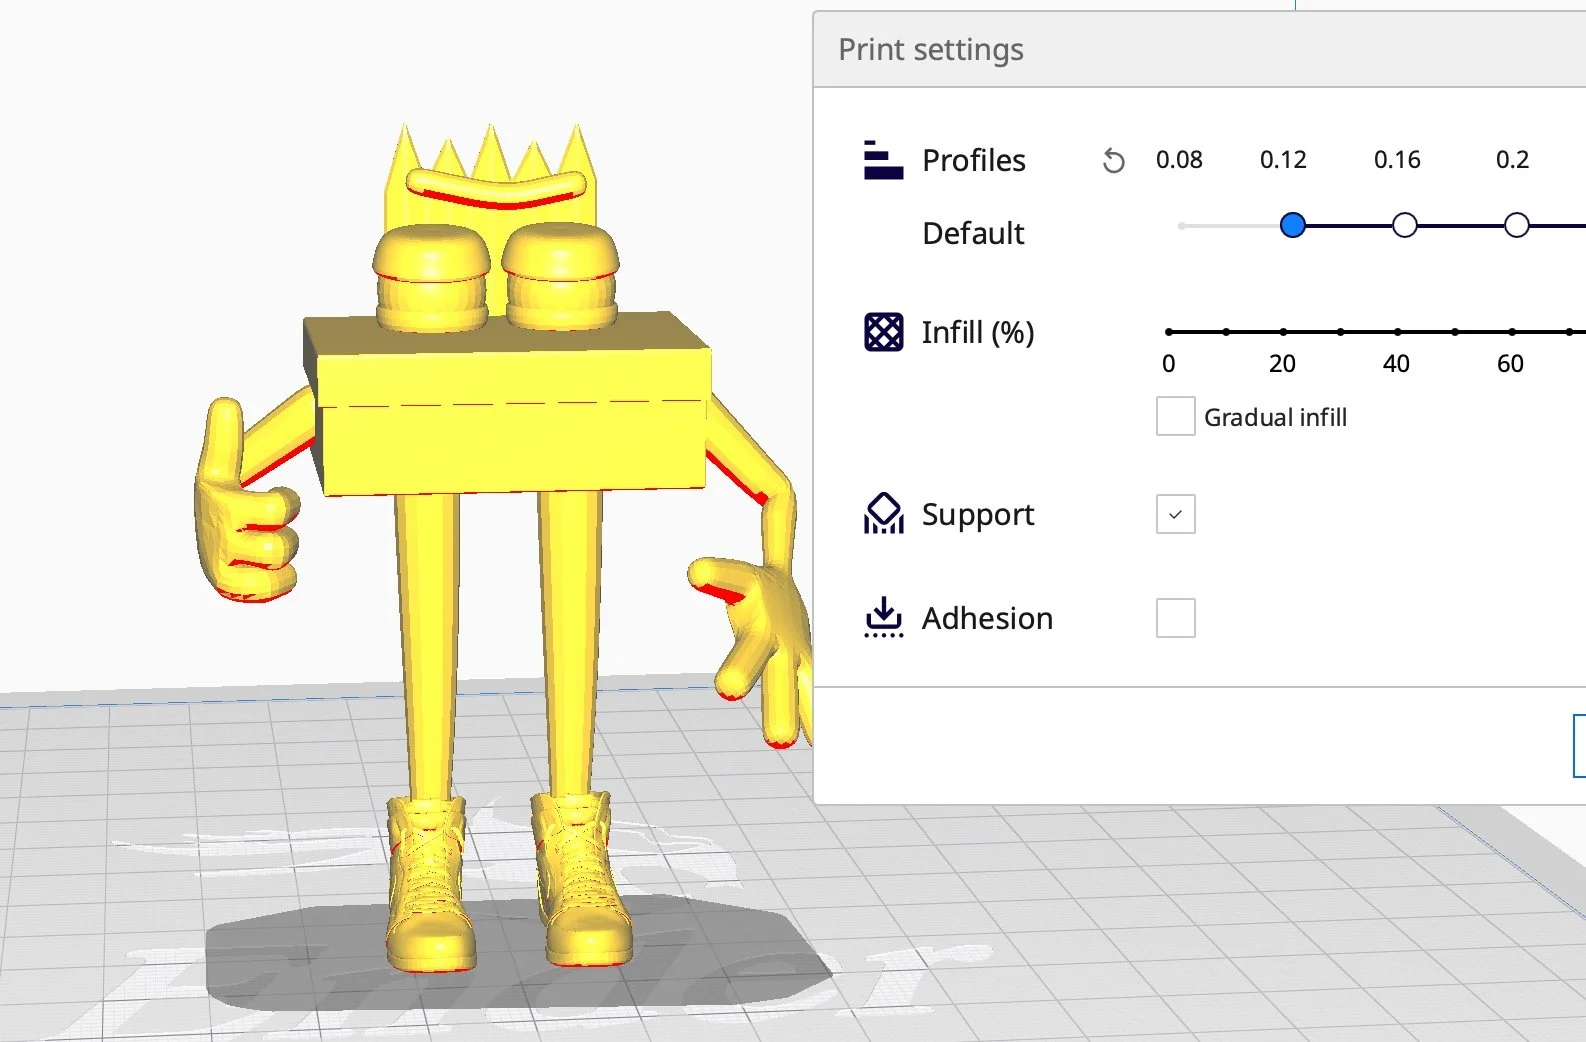Reset the profile with the revert arrow
The image size is (1586, 1042).
pos(1113,160)
